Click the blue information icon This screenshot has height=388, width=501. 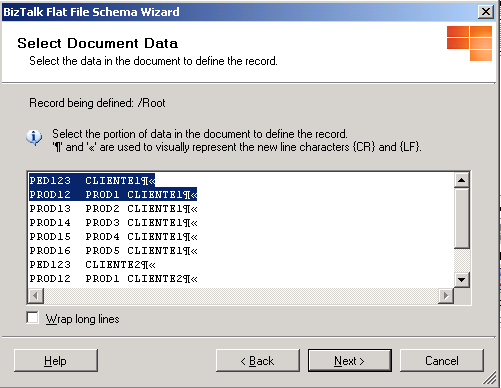click(34, 137)
